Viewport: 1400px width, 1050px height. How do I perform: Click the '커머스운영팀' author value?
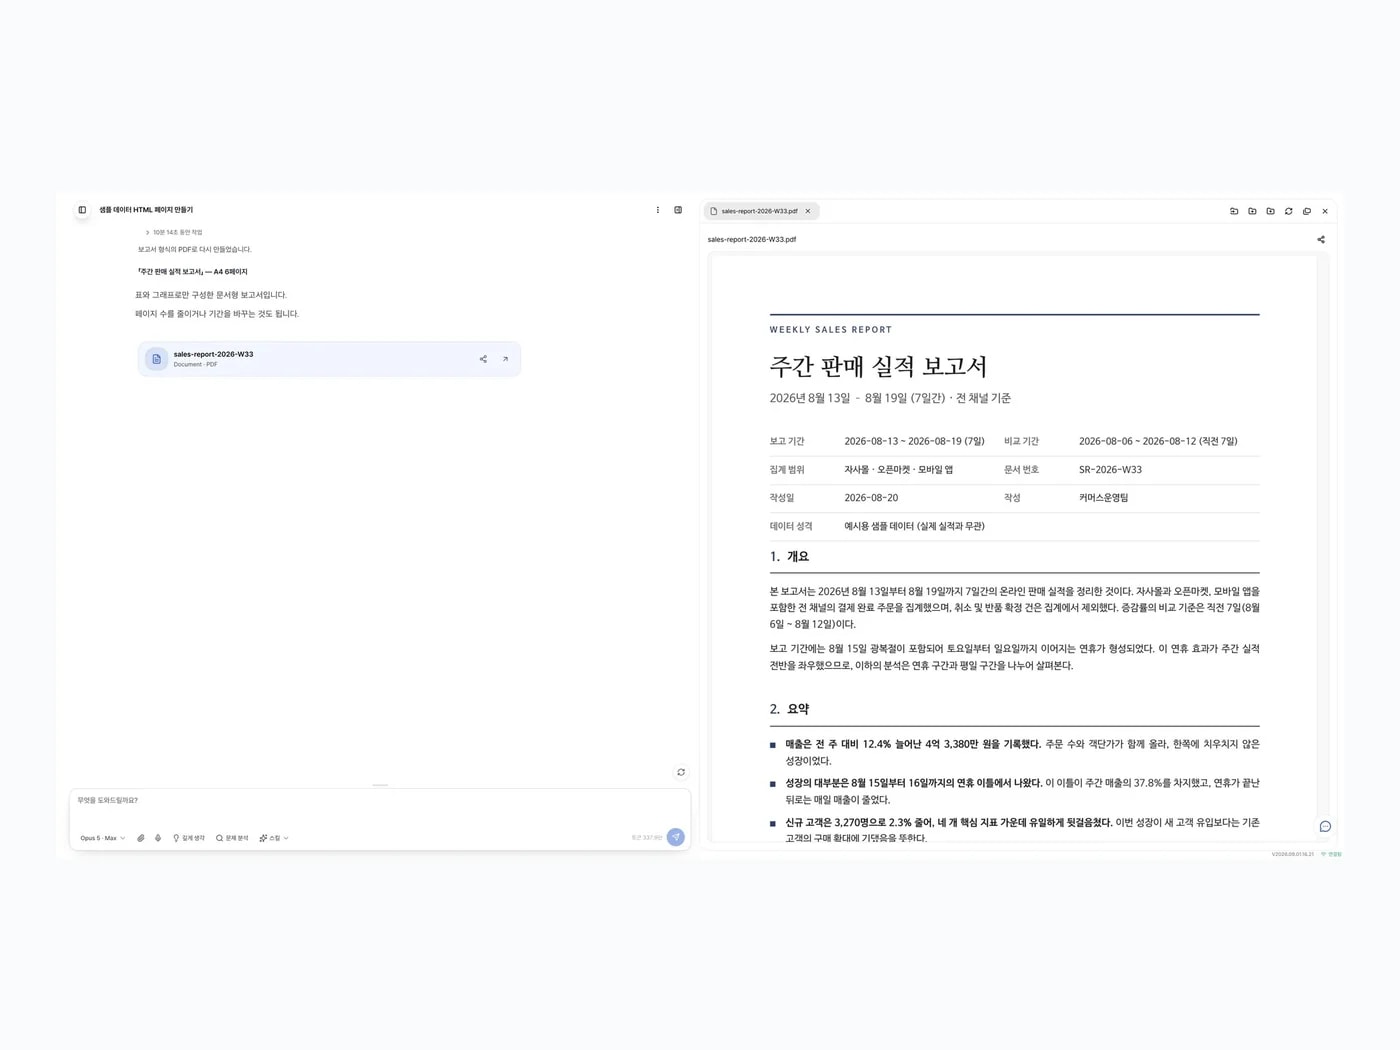(1103, 497)
